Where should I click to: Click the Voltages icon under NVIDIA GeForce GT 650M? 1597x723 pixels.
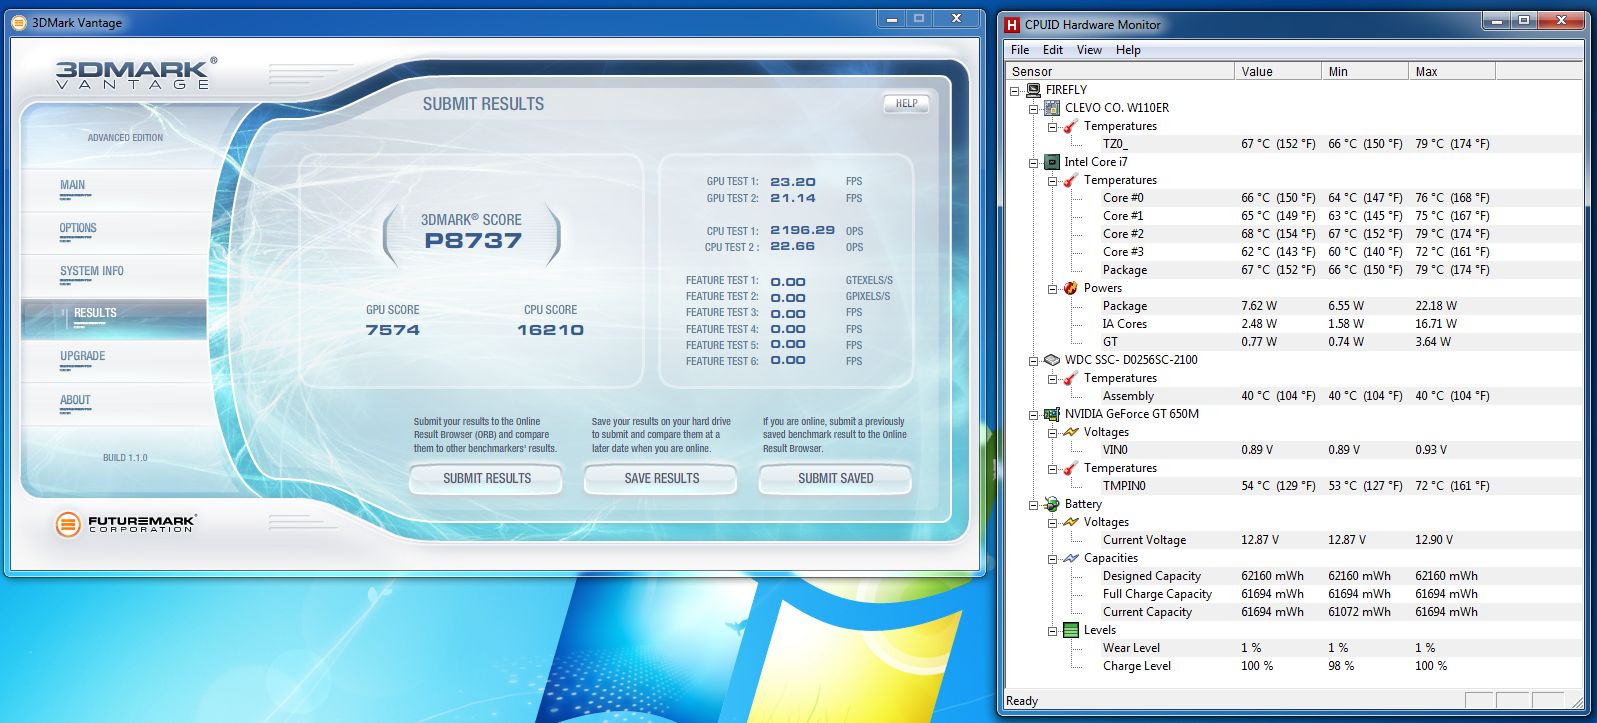pyautogui.click(x=1071, y=432)
